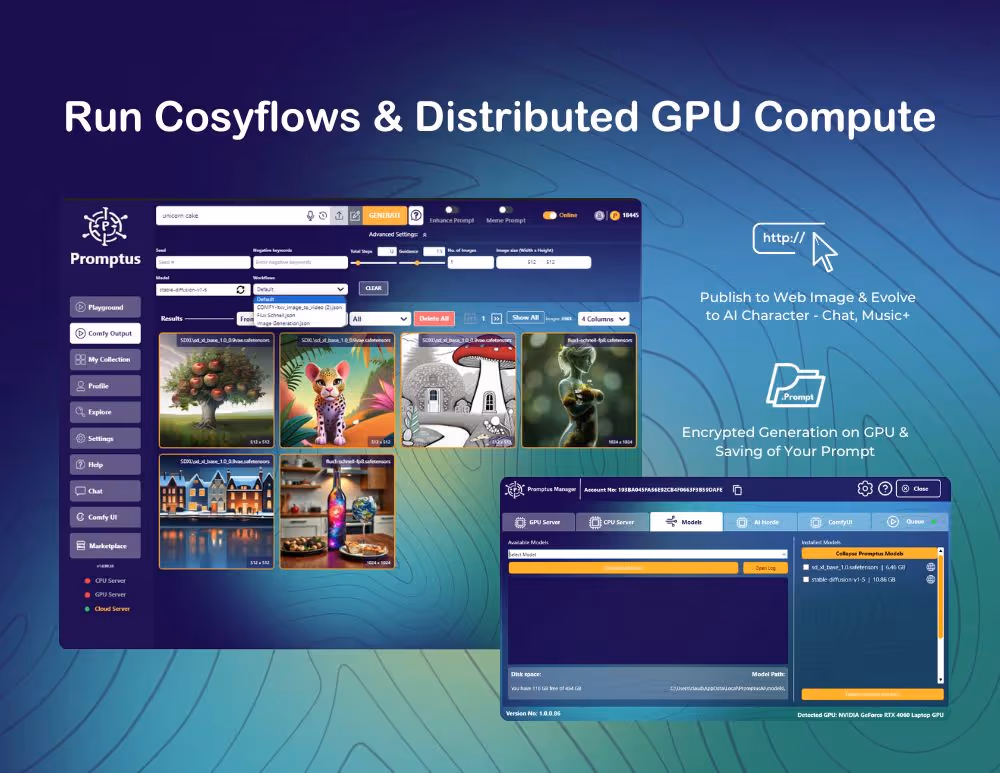Image resolution: width=1000 pixels, height=773 pixels.
Task: Choose COMFY image_to_video json workflow
Action: pyautogui.click(x=300, y=307)
